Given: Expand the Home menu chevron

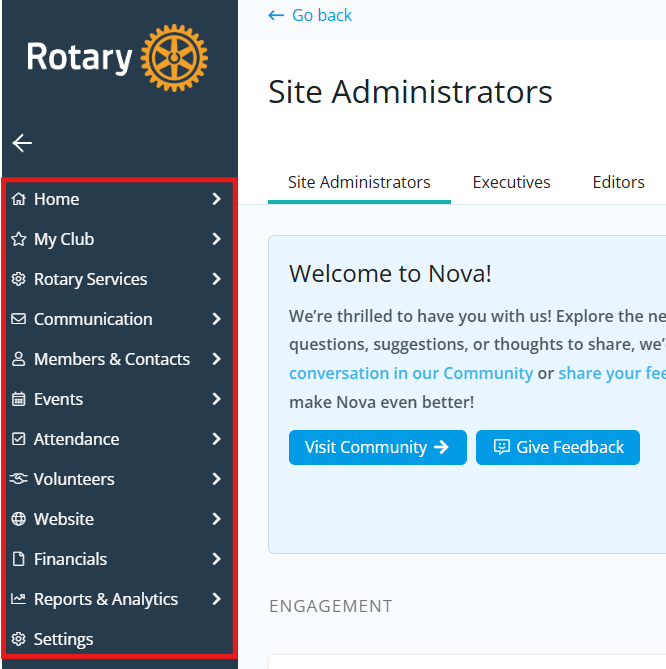Looking at the screenshot, I should (x=217, y=199).
